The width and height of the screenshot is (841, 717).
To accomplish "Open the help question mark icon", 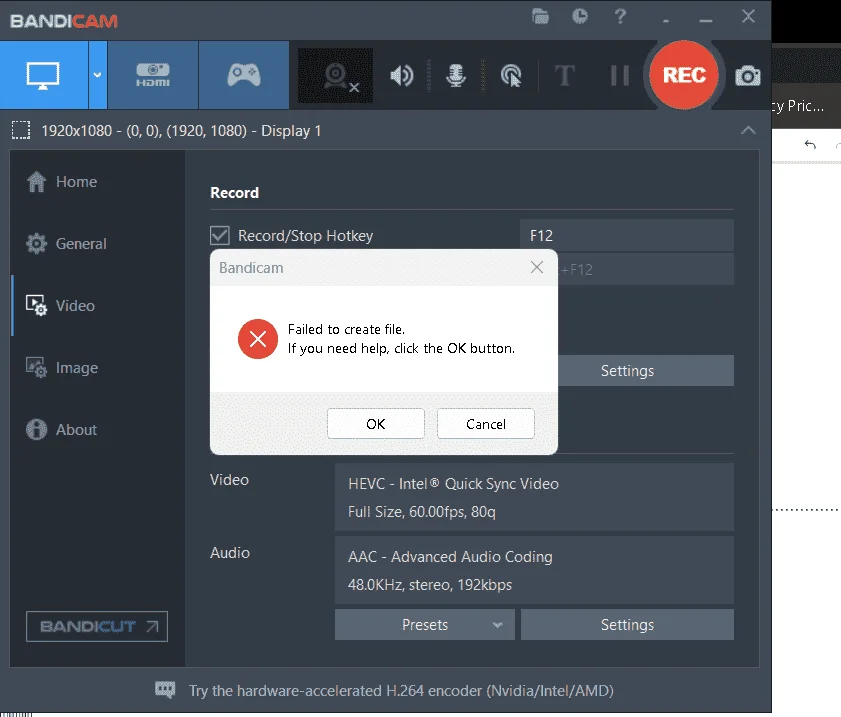I will [x=620, y=17].
